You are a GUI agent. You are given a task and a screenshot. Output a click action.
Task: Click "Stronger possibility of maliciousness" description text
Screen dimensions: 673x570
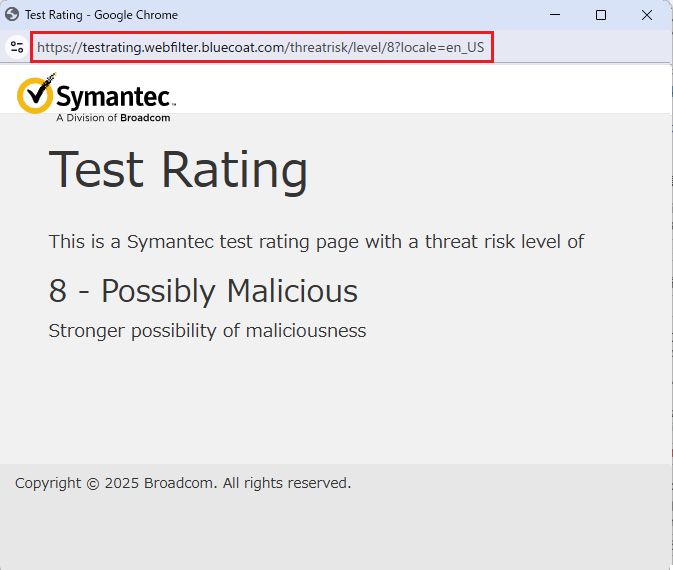(x=207, y=331)
